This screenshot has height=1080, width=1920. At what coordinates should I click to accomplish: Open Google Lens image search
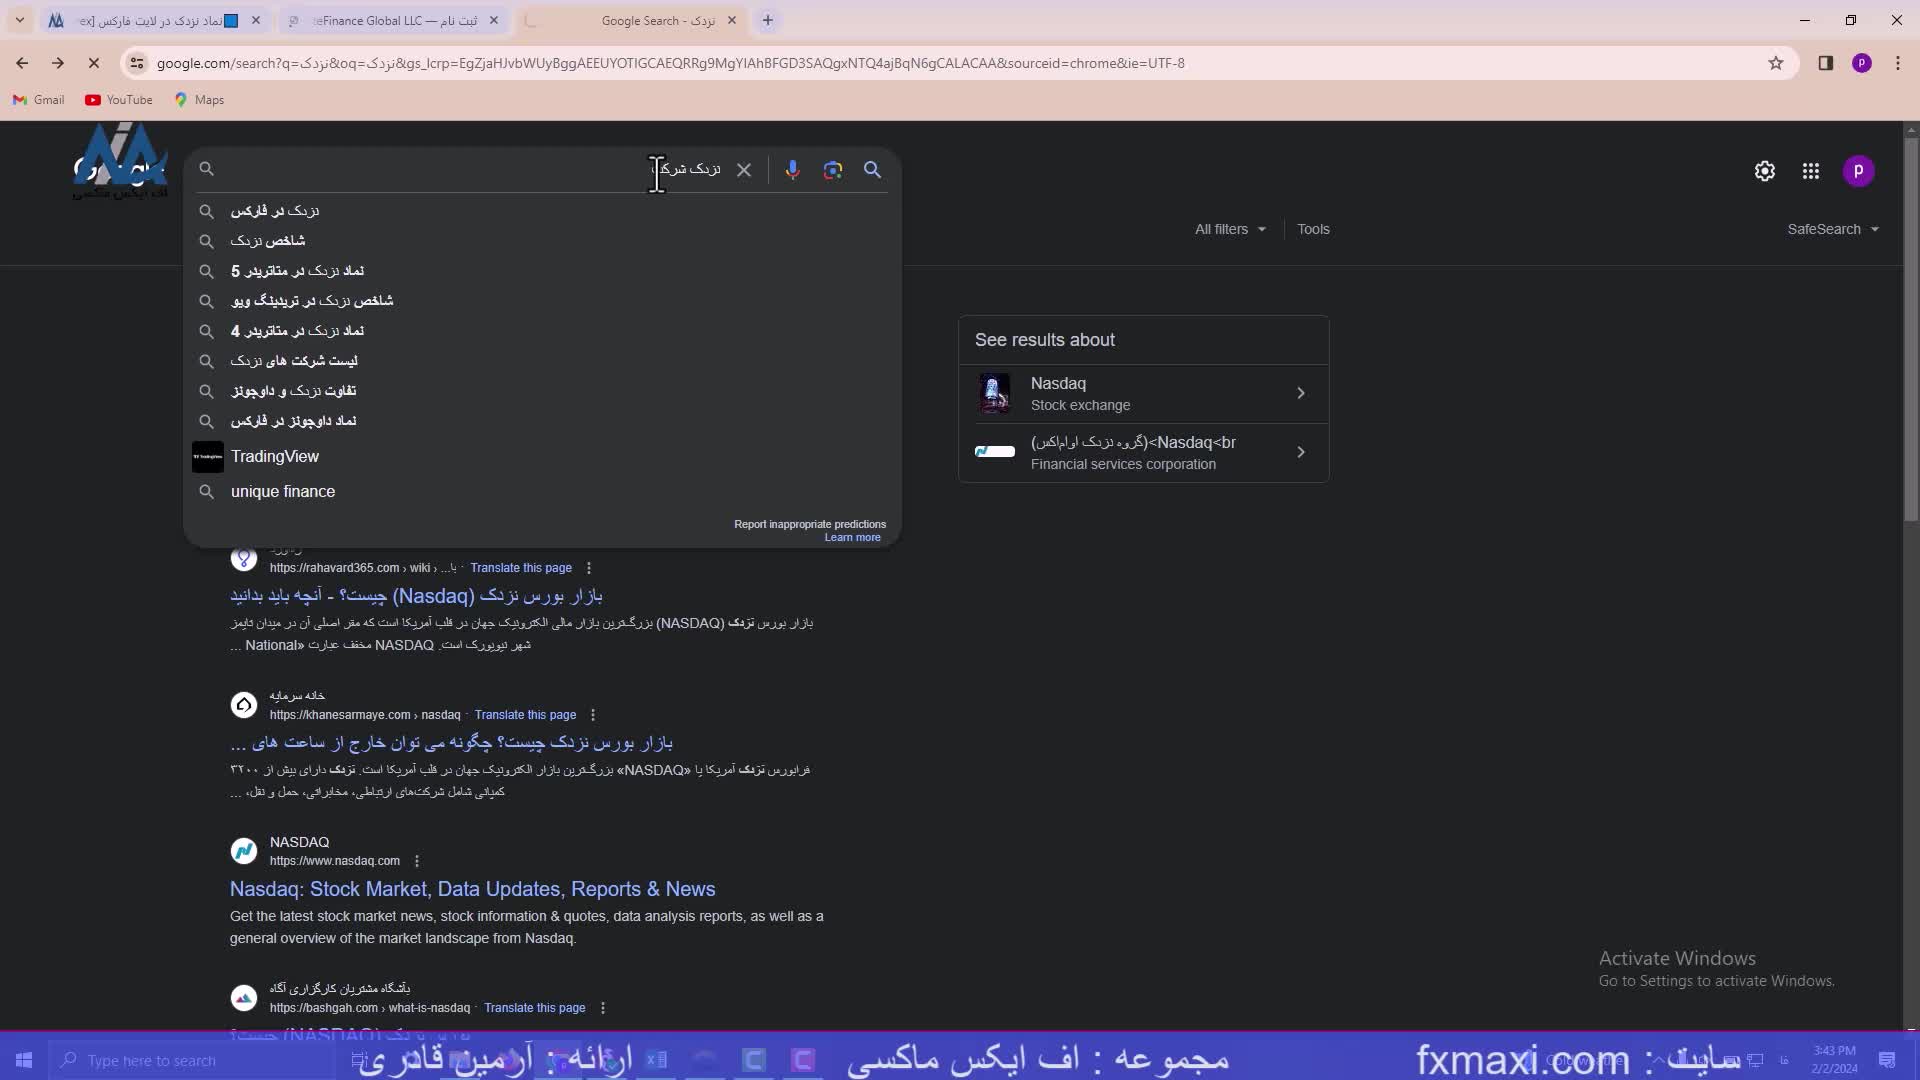coord(833,170)
